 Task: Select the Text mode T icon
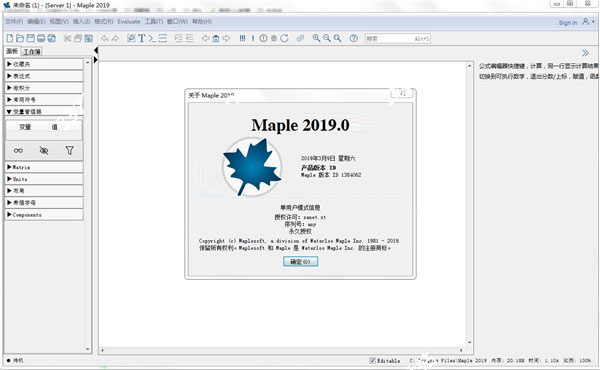[x=142, y=38]
